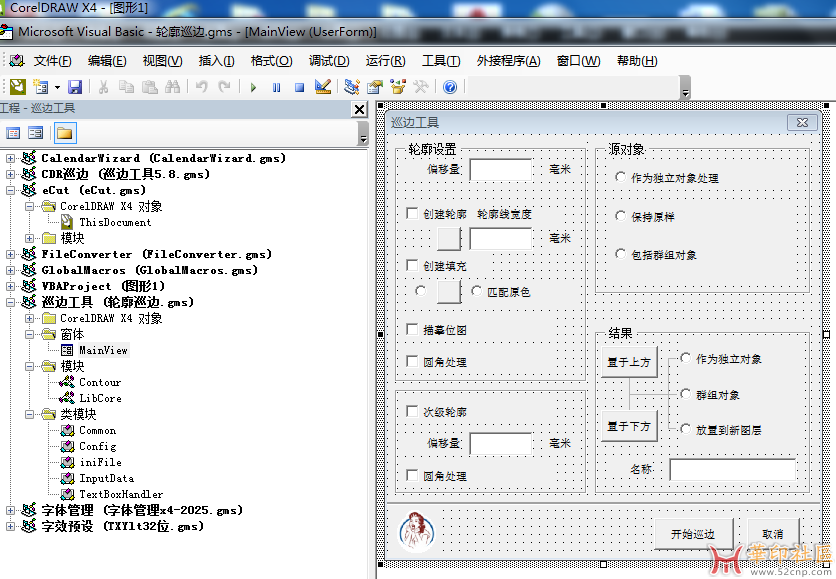This screenshot has width=836, height=579.
Task: Open the Toolbox wrench icon
Action: coord(421,86)
